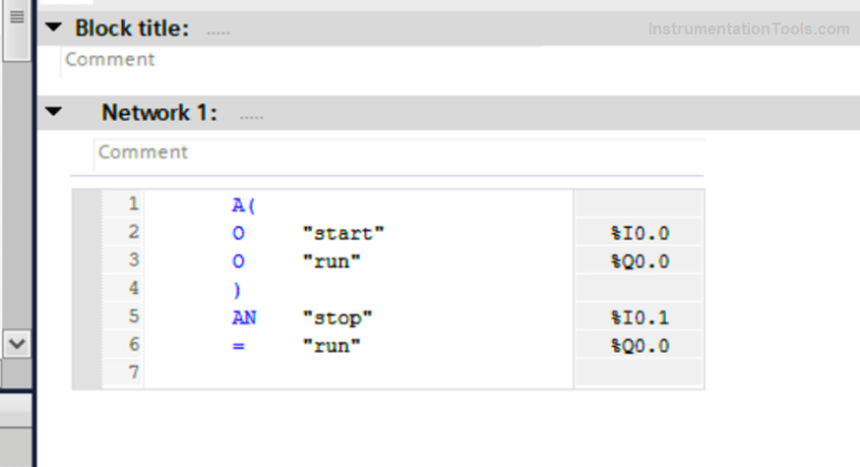Click the %I0.0 address cell
Viewport: 860px width, 467px height.
(639, 233)
